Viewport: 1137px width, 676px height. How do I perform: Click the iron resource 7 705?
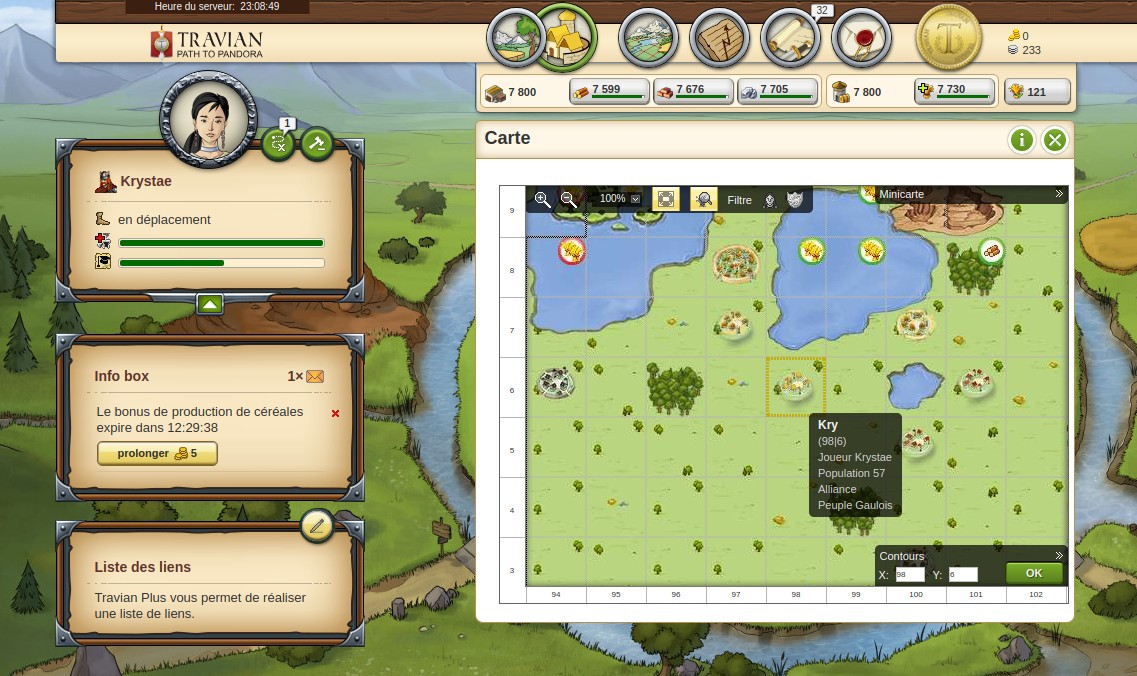click(777, 91)
